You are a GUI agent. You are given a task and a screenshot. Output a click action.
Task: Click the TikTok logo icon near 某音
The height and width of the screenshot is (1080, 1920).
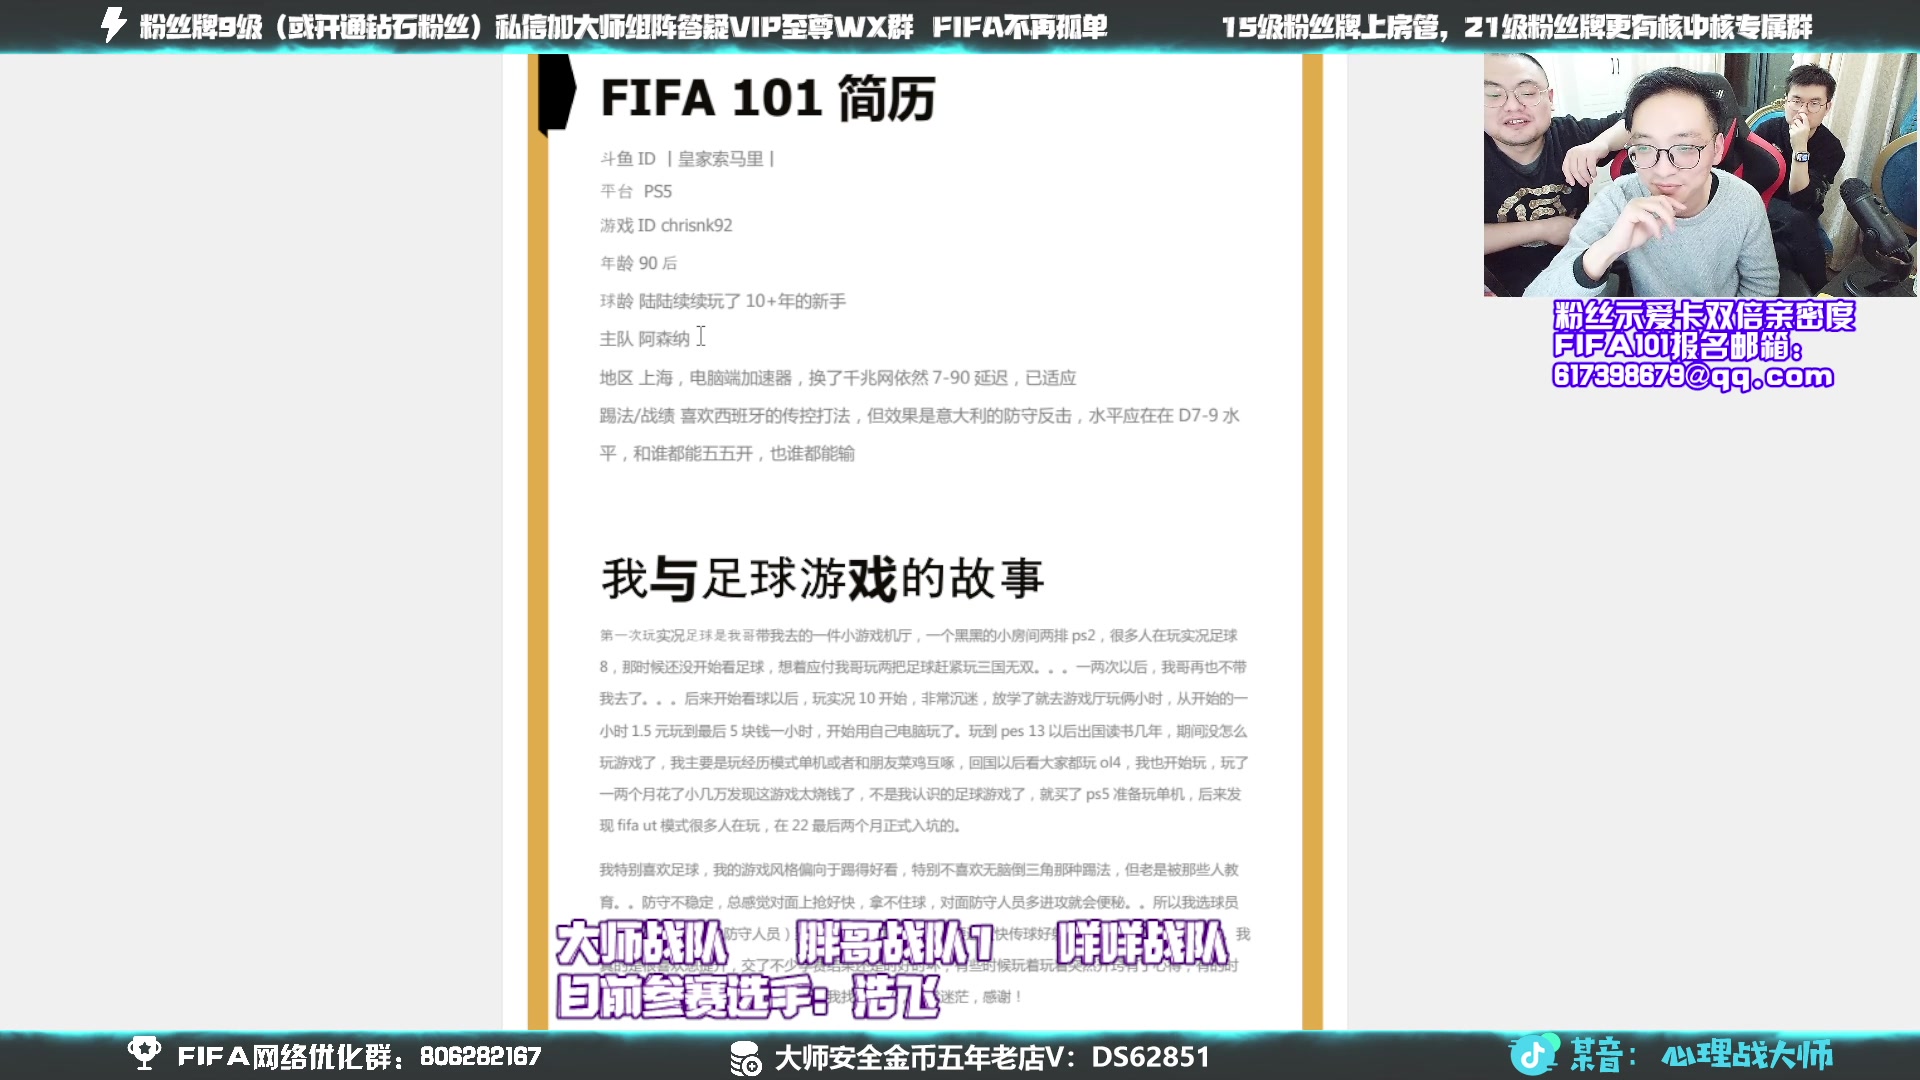pyautogui.click(x=1533, y=1054)
